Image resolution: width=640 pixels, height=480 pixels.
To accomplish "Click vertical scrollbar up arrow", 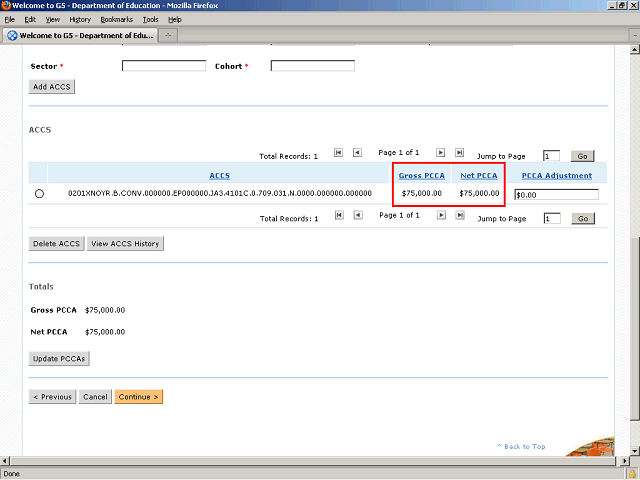I will 635,50.
